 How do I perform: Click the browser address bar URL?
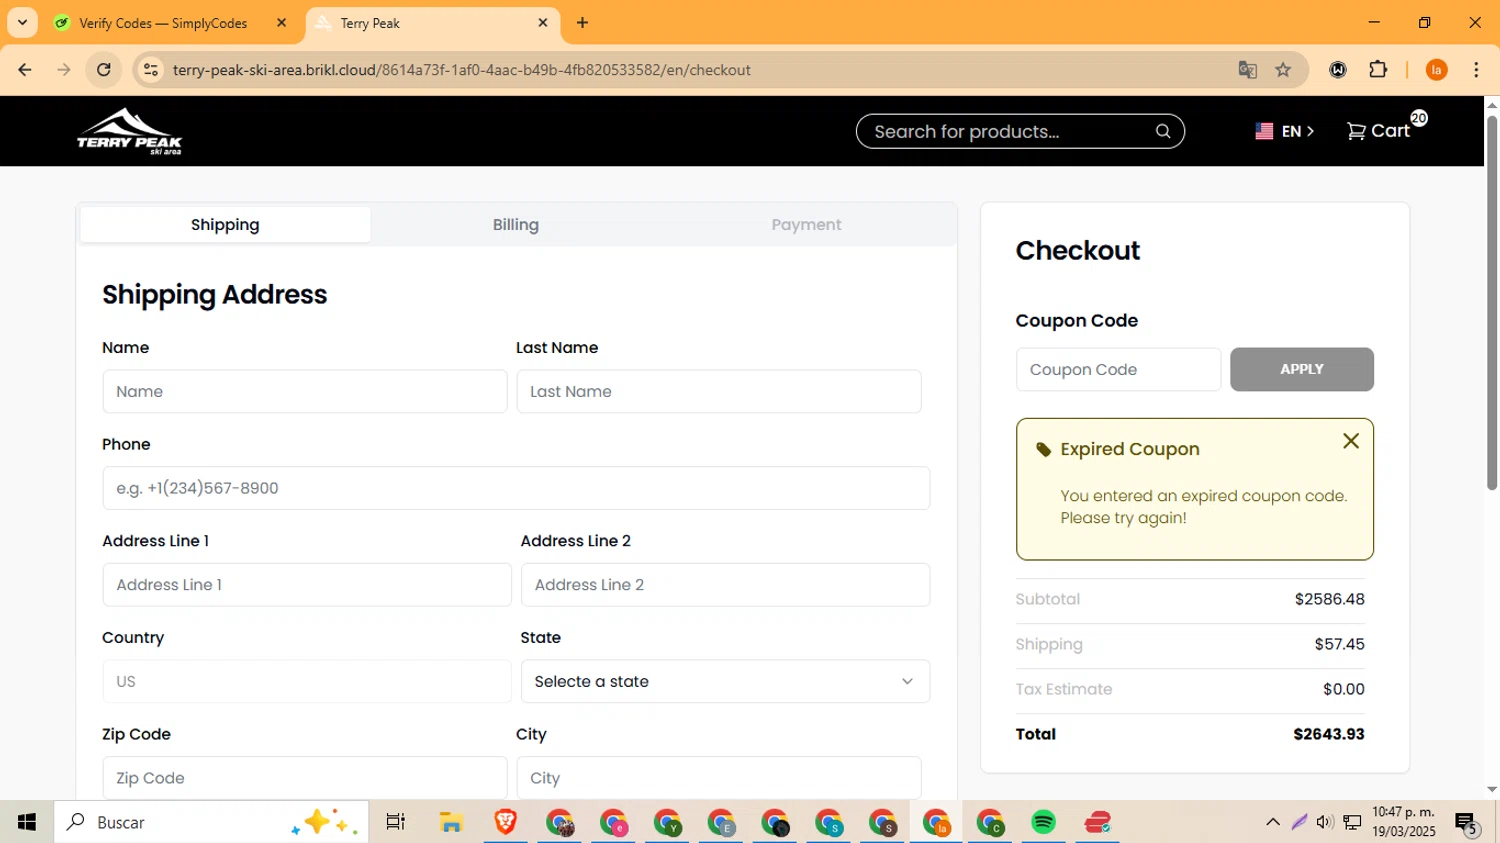(x=461, y=70)
